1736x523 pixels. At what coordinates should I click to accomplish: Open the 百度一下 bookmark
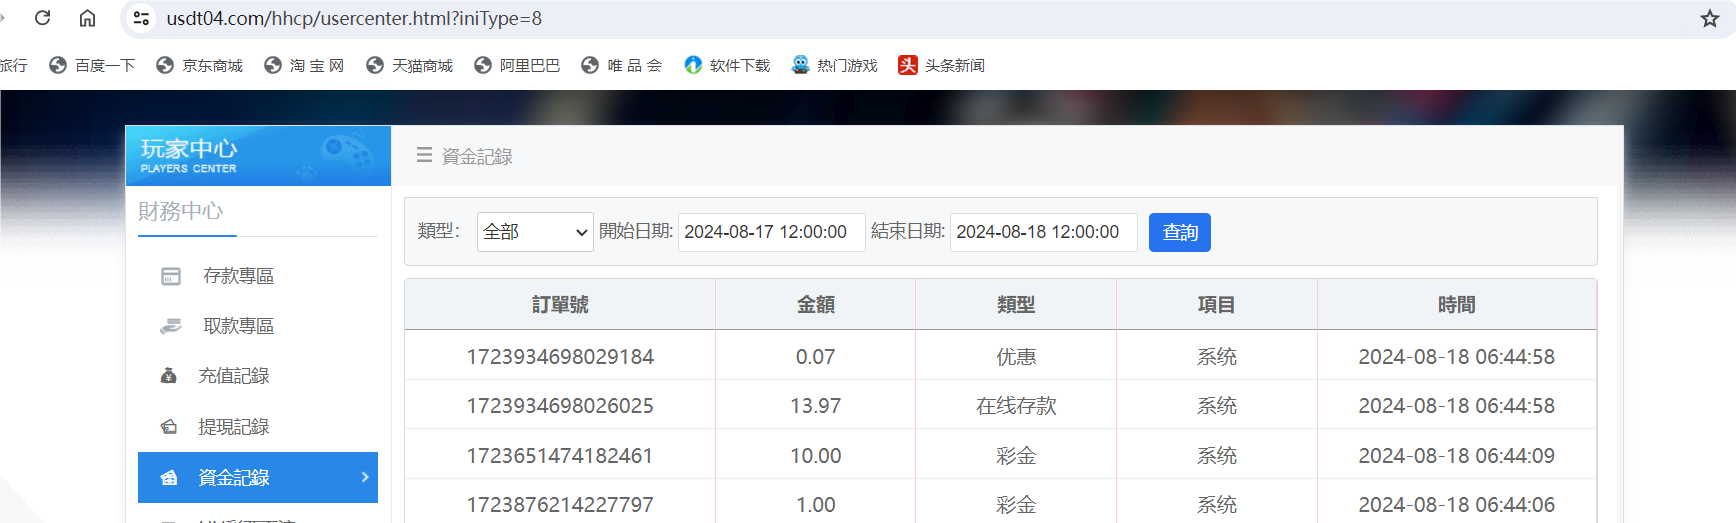pyautogui.click(x=93, y=65)
